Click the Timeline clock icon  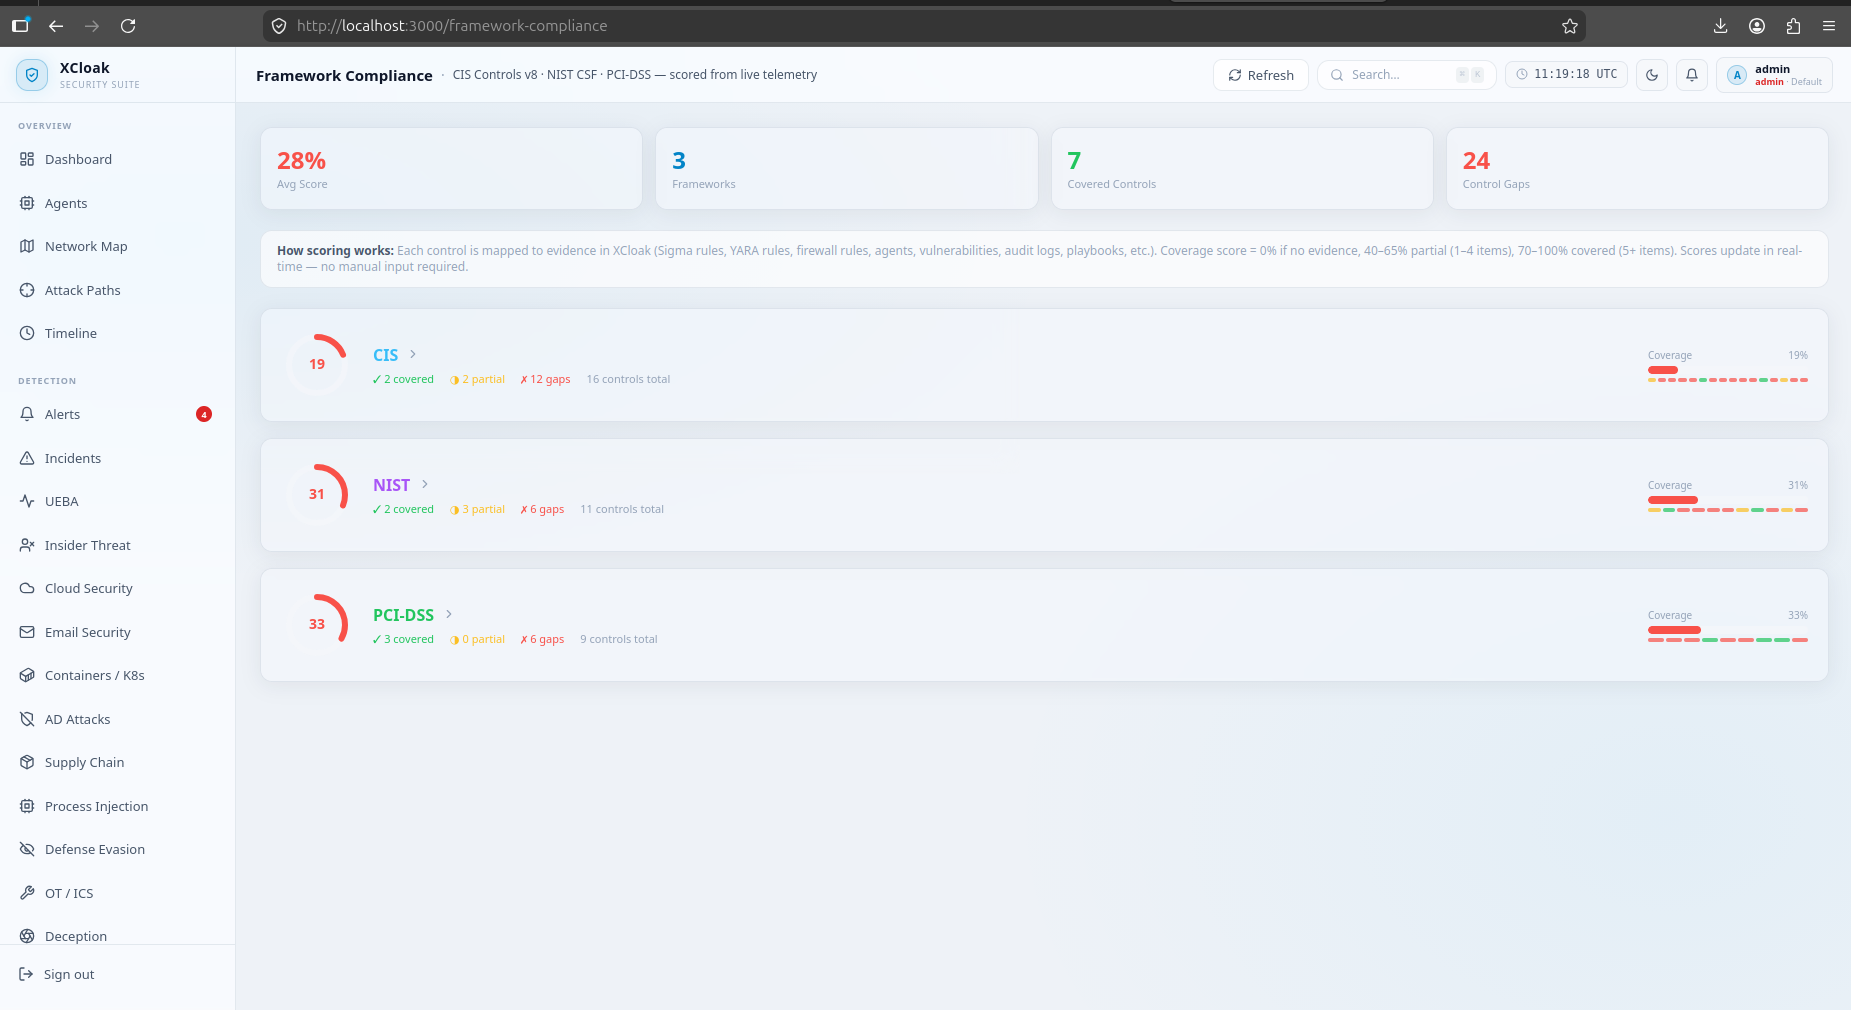point(27,333)
